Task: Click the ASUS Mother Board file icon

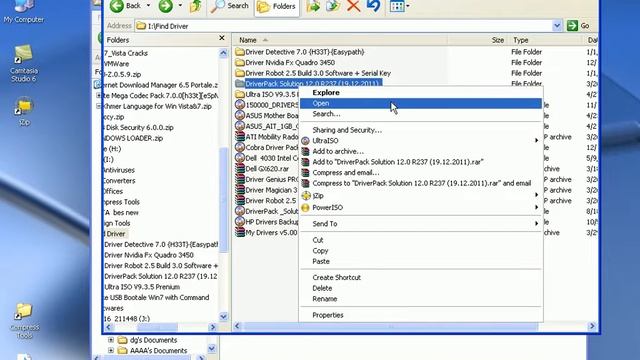Action: coord(240,116)
